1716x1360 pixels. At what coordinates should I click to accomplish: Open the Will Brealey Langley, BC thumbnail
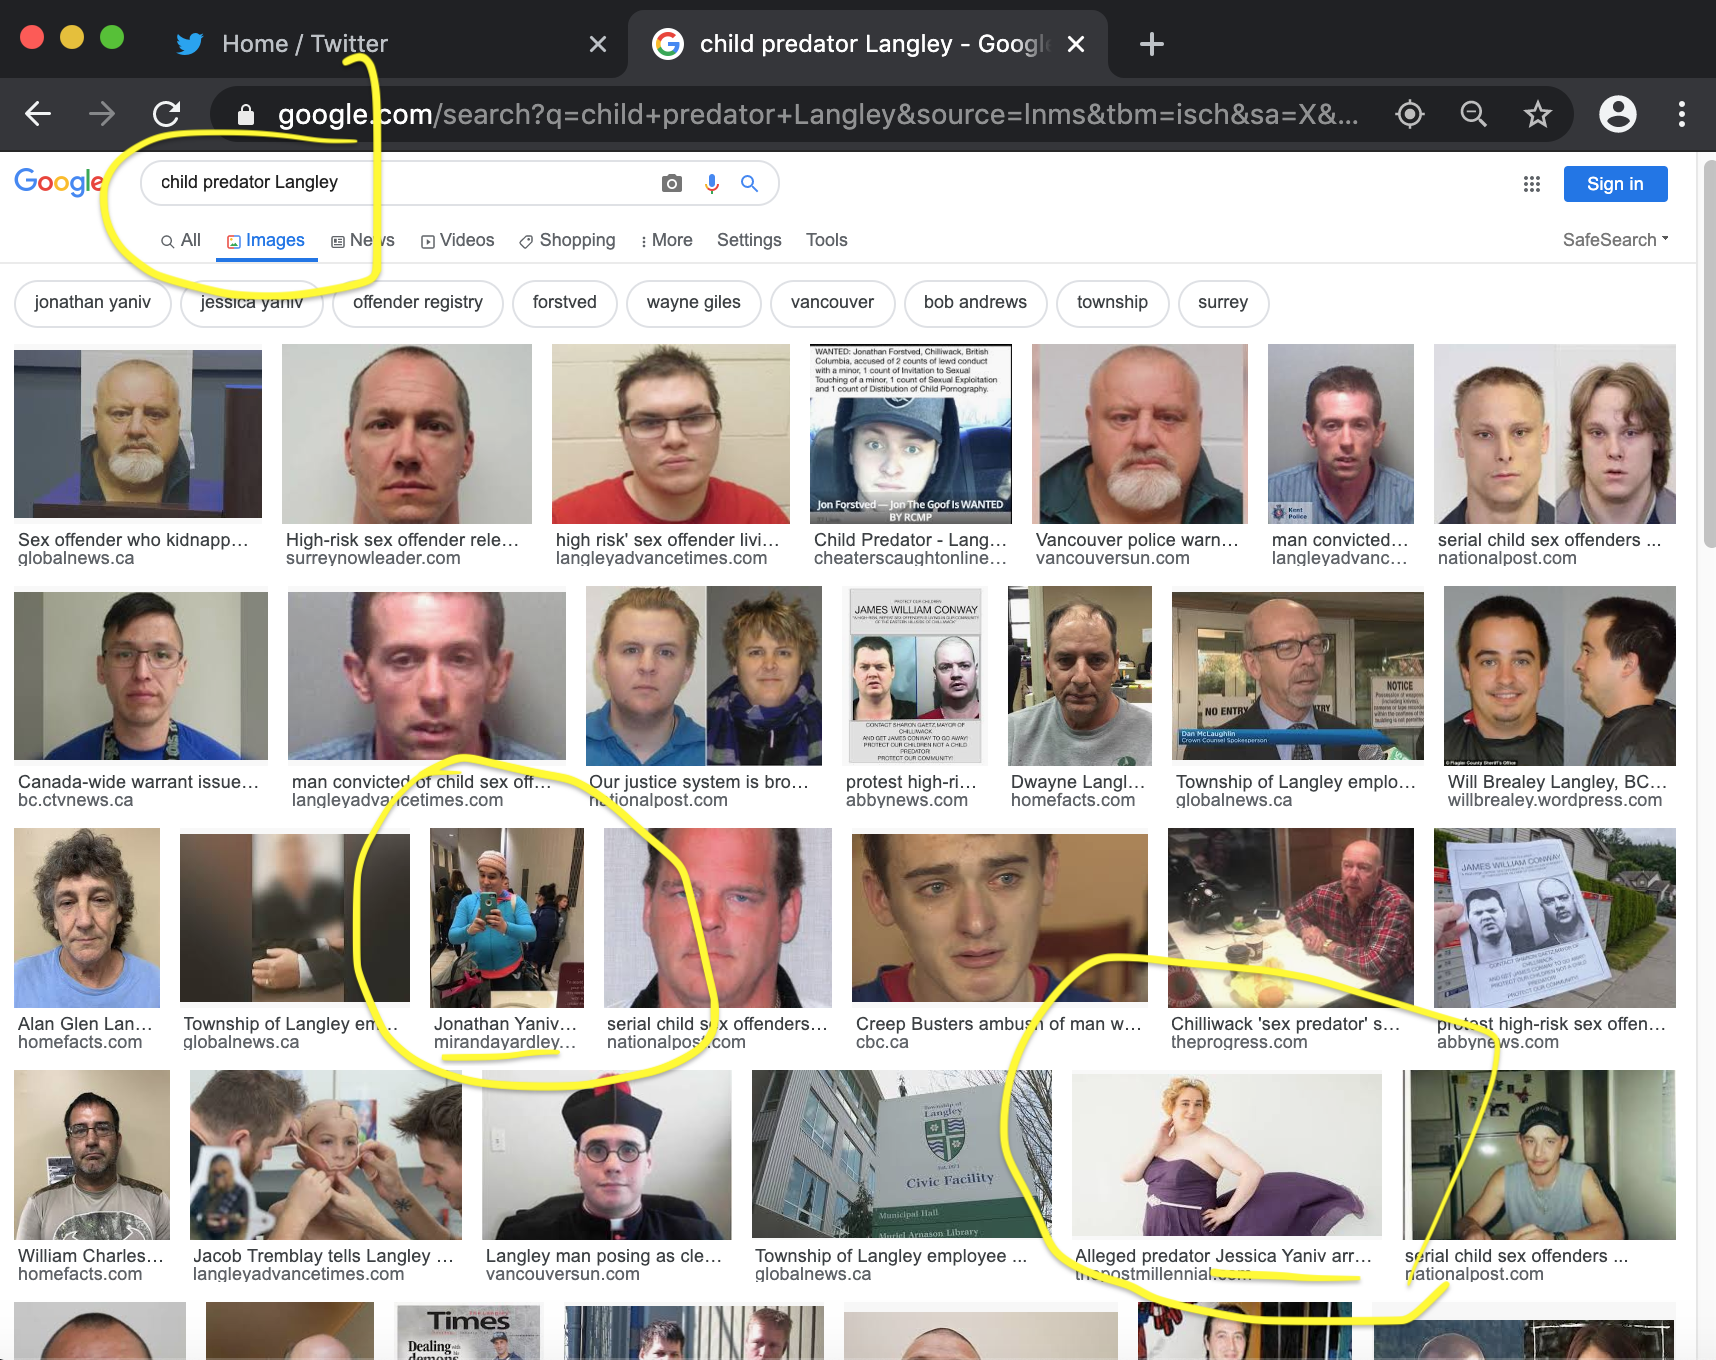1560,676
